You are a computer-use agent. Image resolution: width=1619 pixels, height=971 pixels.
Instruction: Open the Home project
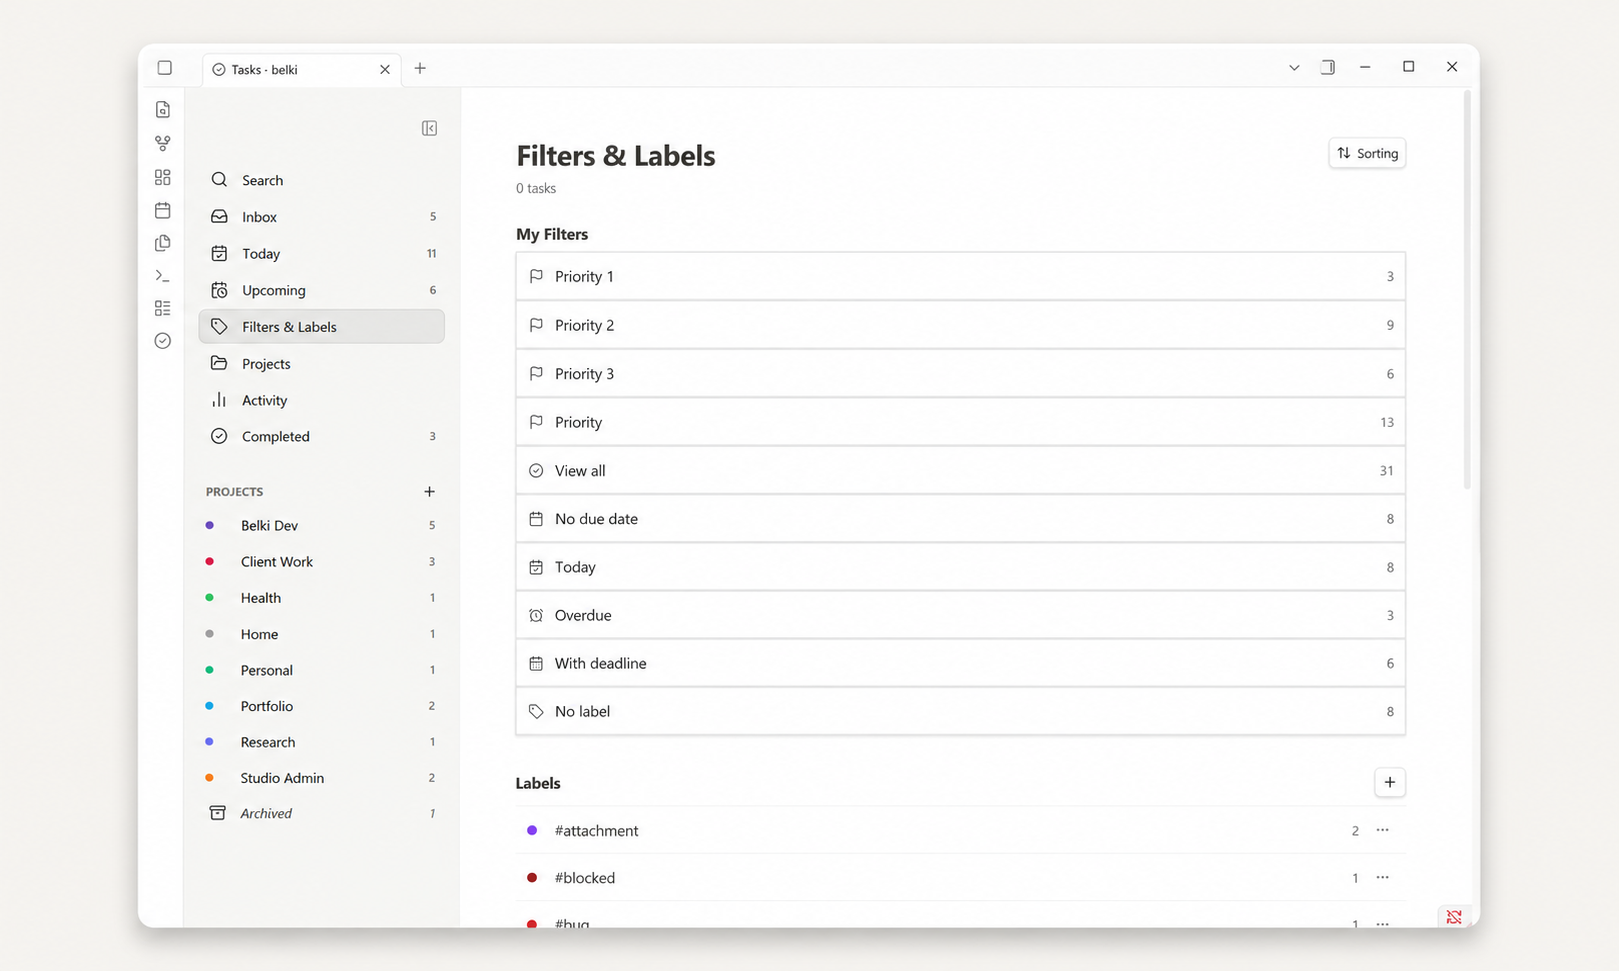coord(322,633)
